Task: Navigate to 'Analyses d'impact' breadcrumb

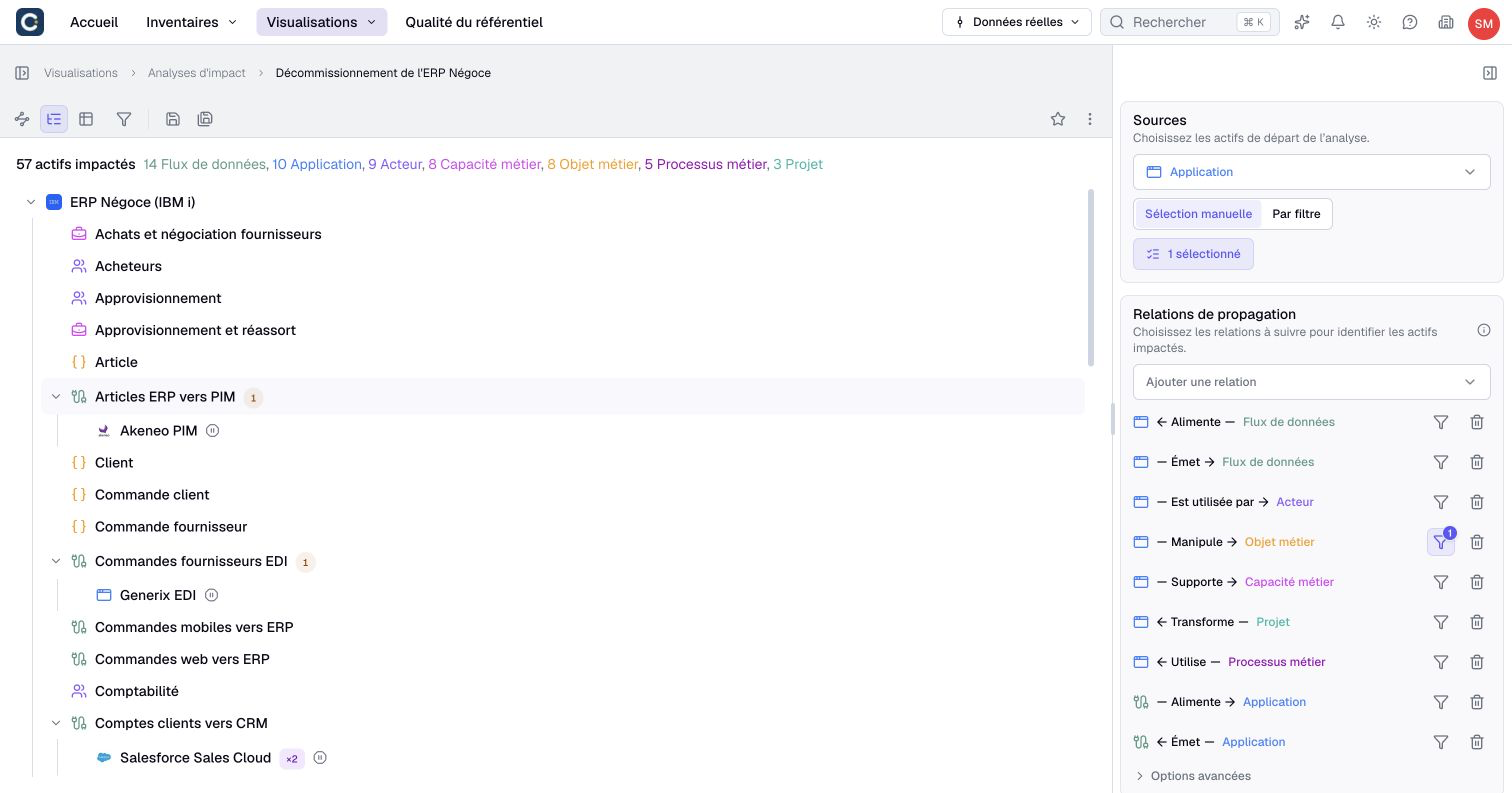Action: [x=197, y=73]
